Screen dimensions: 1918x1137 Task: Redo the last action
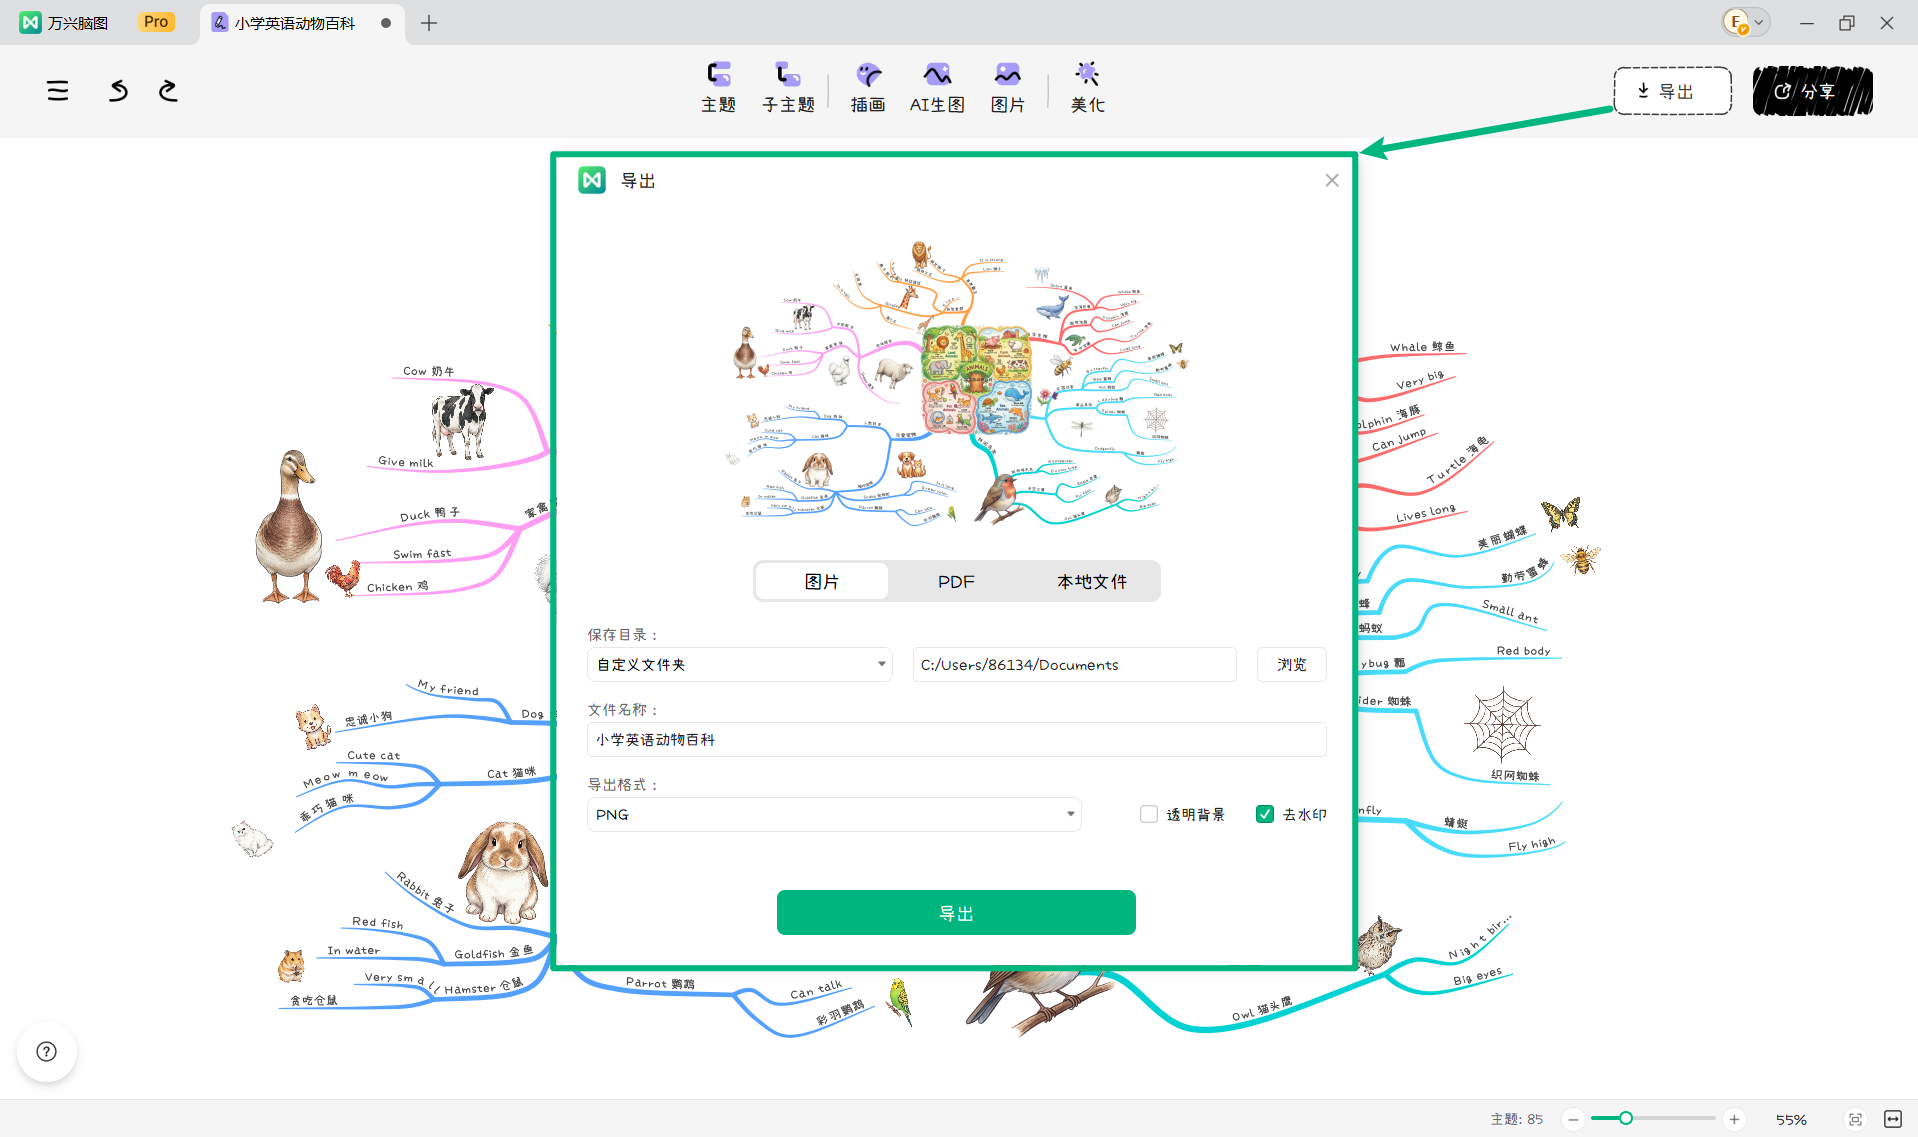pyautogui.click(x=168, y=91)
